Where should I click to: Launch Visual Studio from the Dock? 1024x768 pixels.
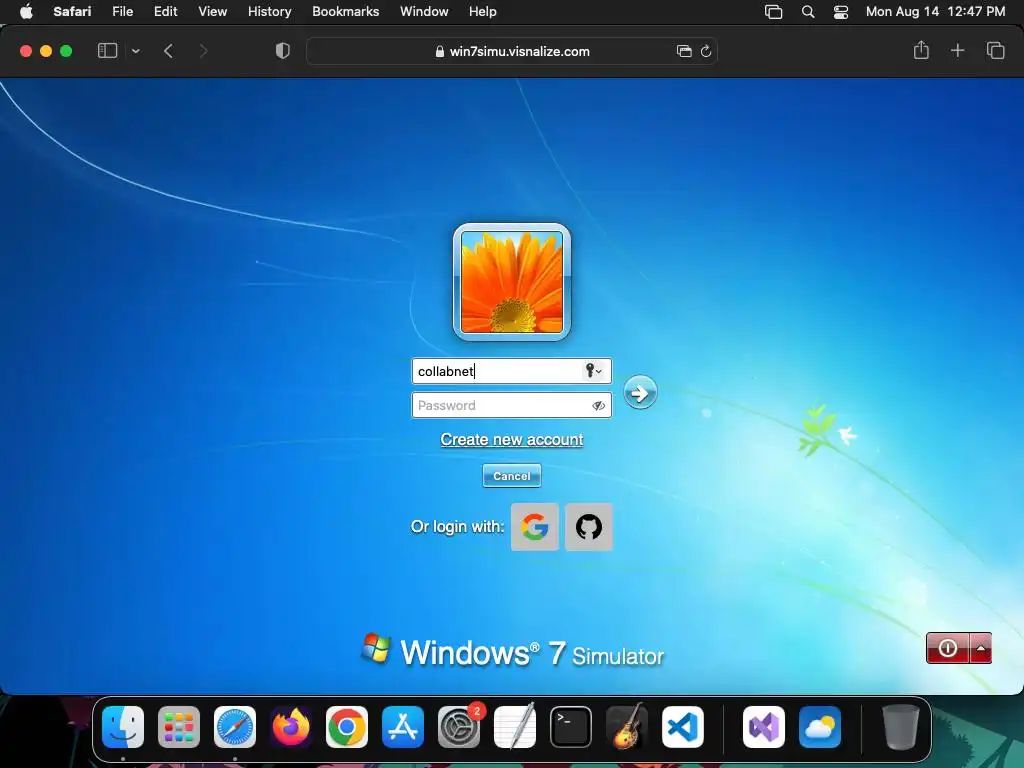(x=764, y=727)
